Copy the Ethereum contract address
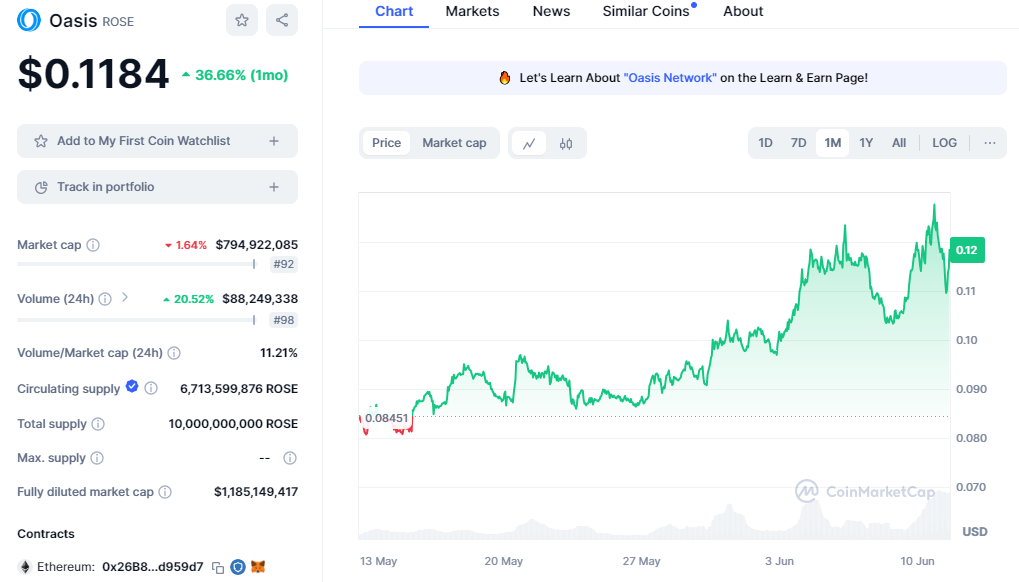Screen dimensions: 1019x582 [218, 567]
